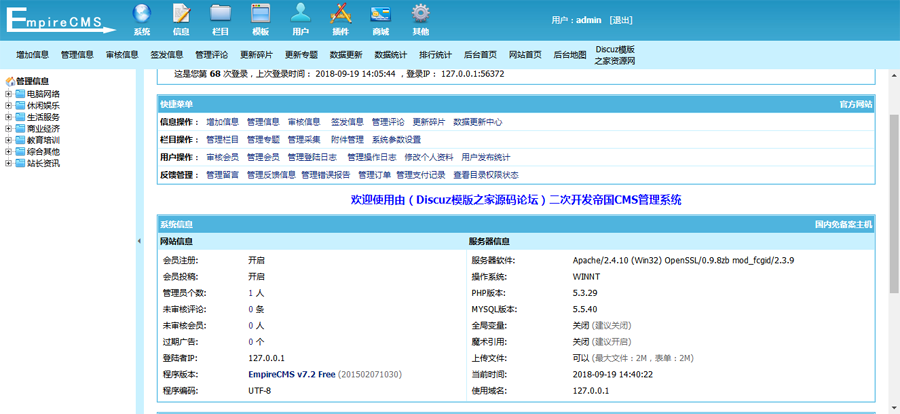Open the 国内免备案主机 link
Viewport: 900px width, 414px height.
(843, 225)
